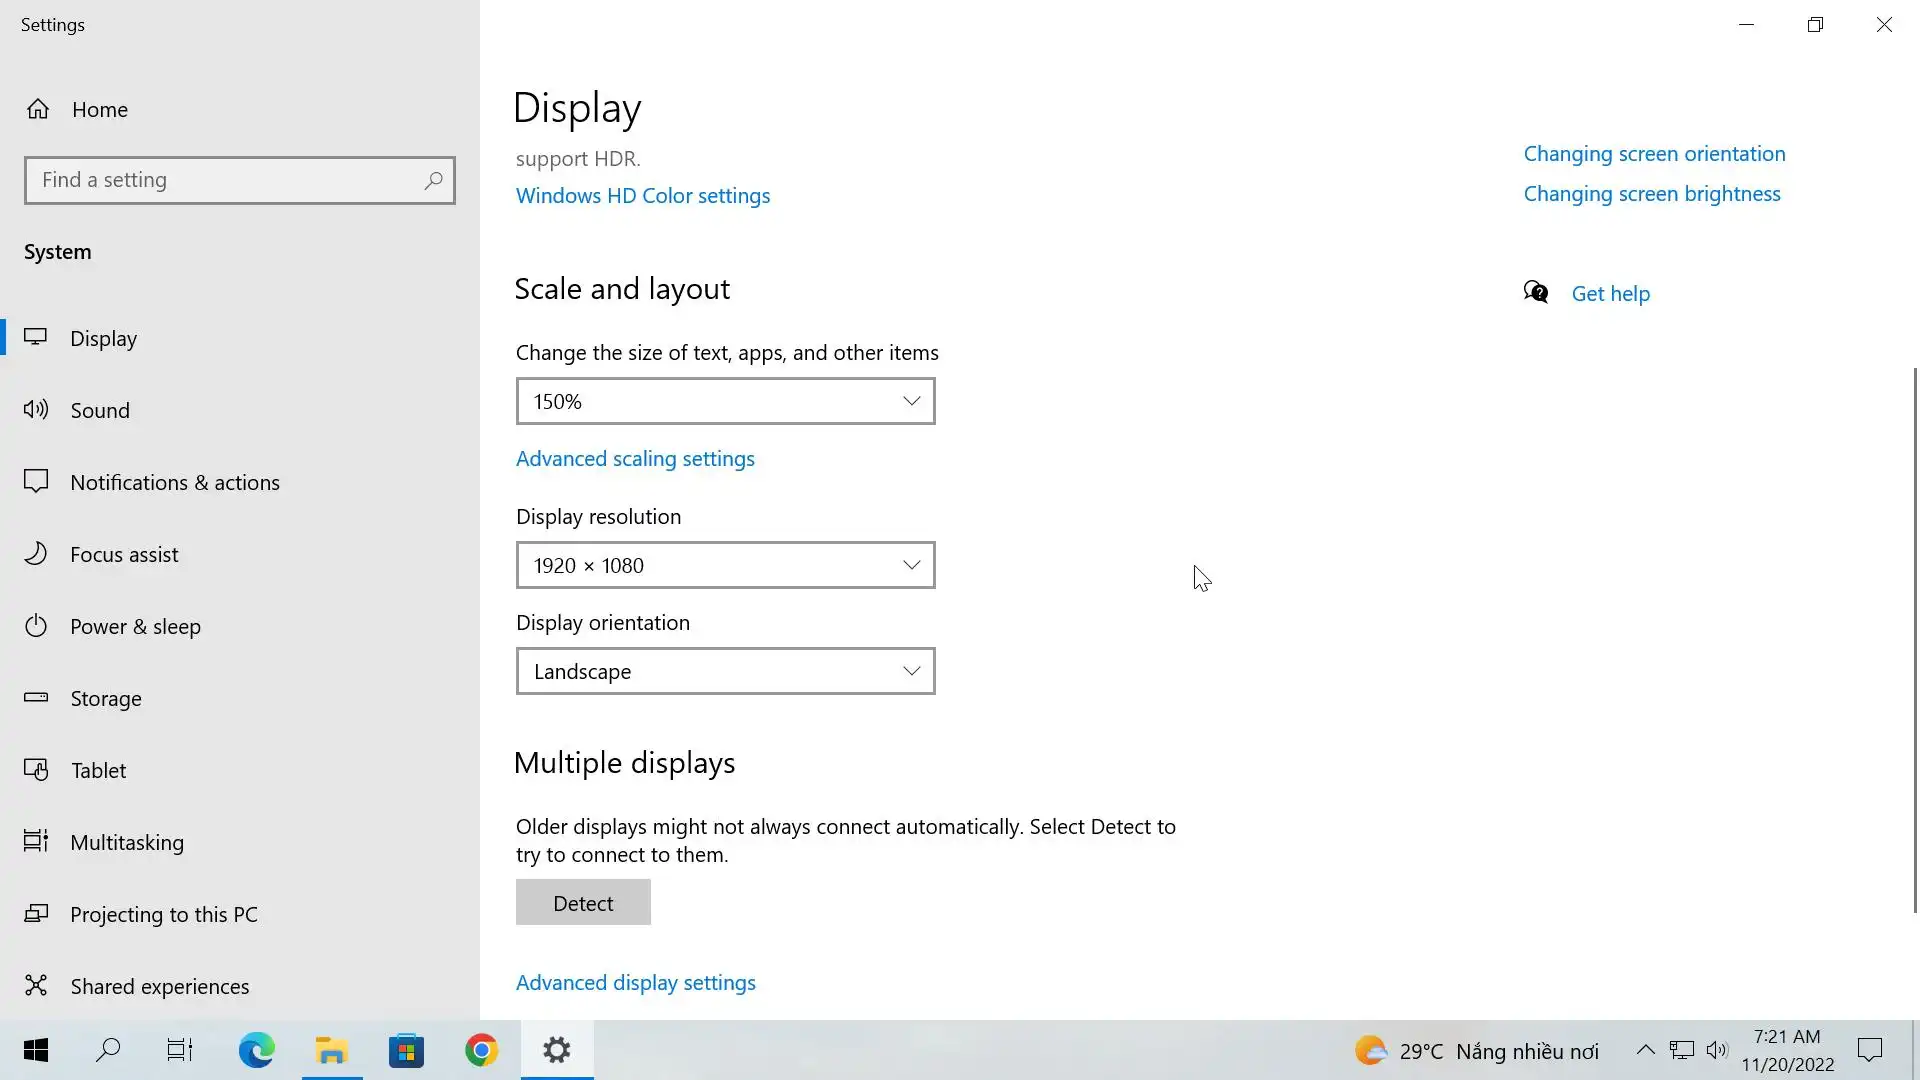The width and height of the screenshot is (1920, 1080).
Task: Open the Get help chat icon
Action: point(1536,292)
